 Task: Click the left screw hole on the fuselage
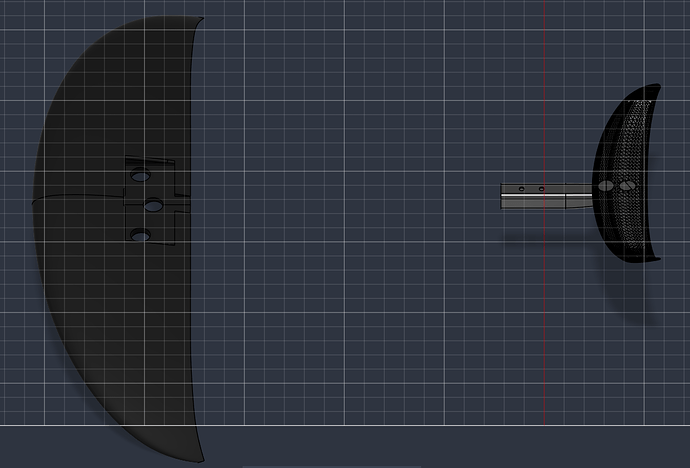pyautogui.click(x=521, y=189)
